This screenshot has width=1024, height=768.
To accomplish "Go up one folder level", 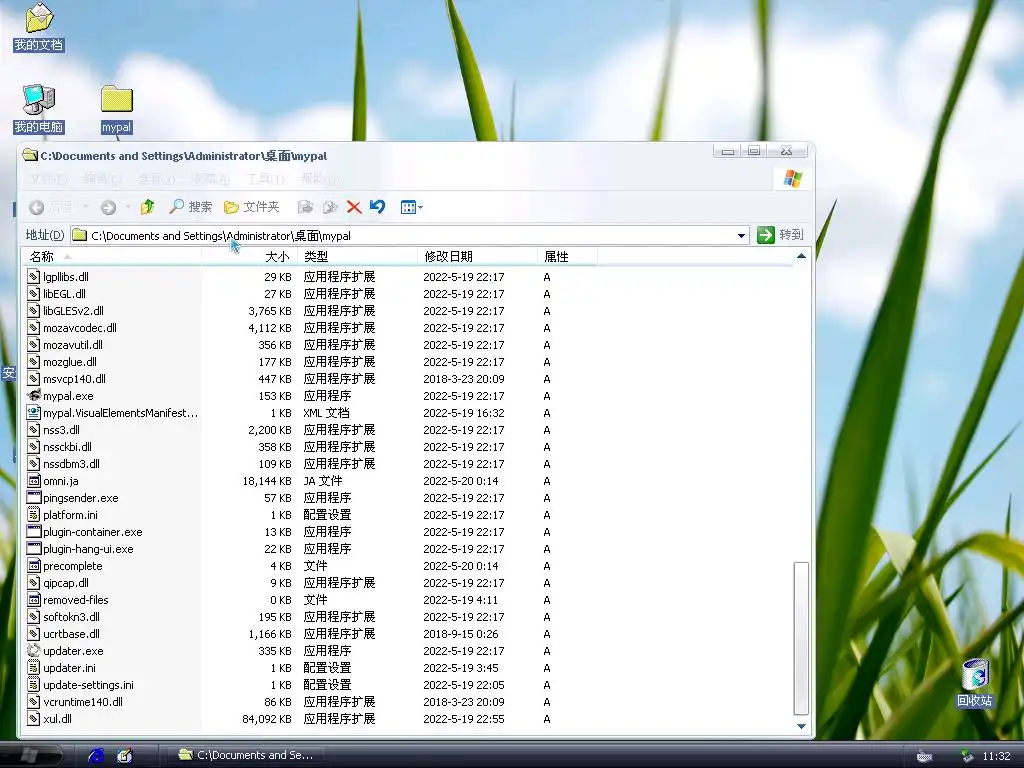I will click(148, 207).
